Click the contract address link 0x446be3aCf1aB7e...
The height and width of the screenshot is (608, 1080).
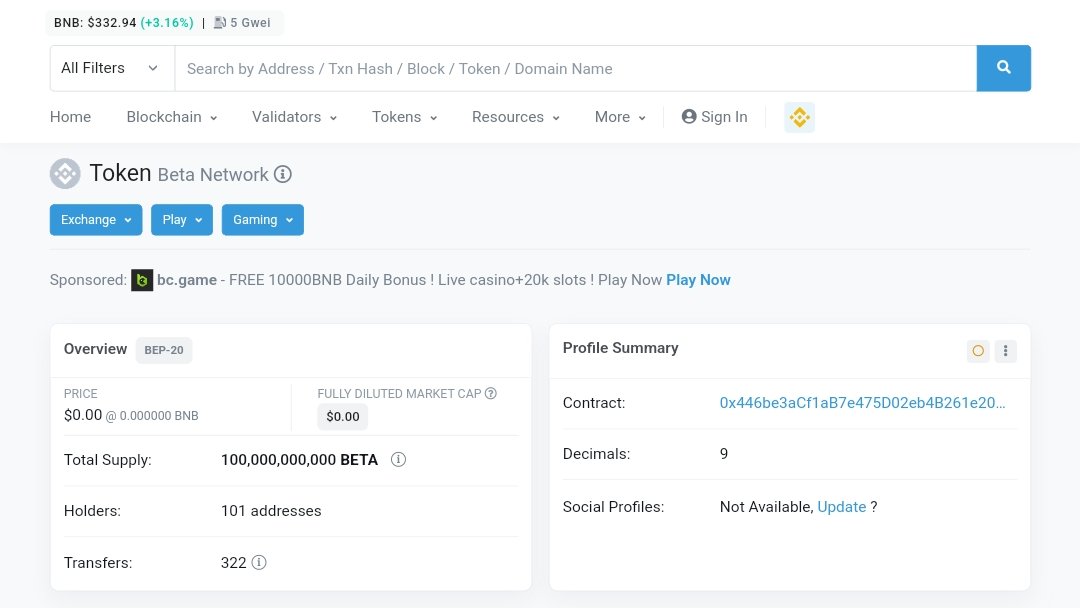[x=862, y=402]
